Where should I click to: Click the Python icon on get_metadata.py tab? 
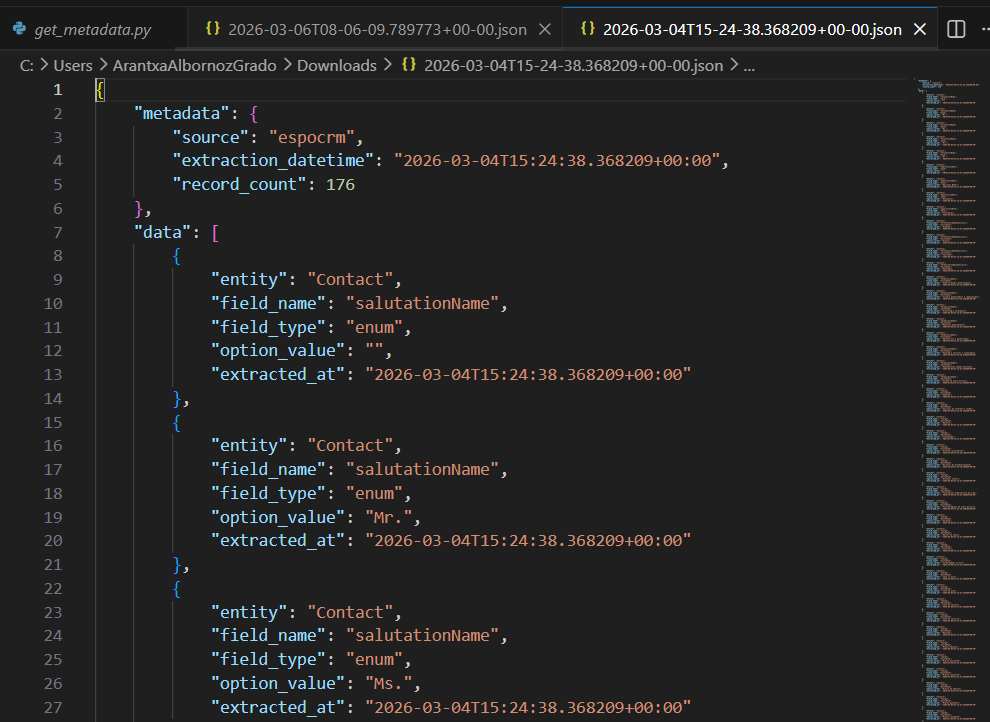[x=19, y=29]
